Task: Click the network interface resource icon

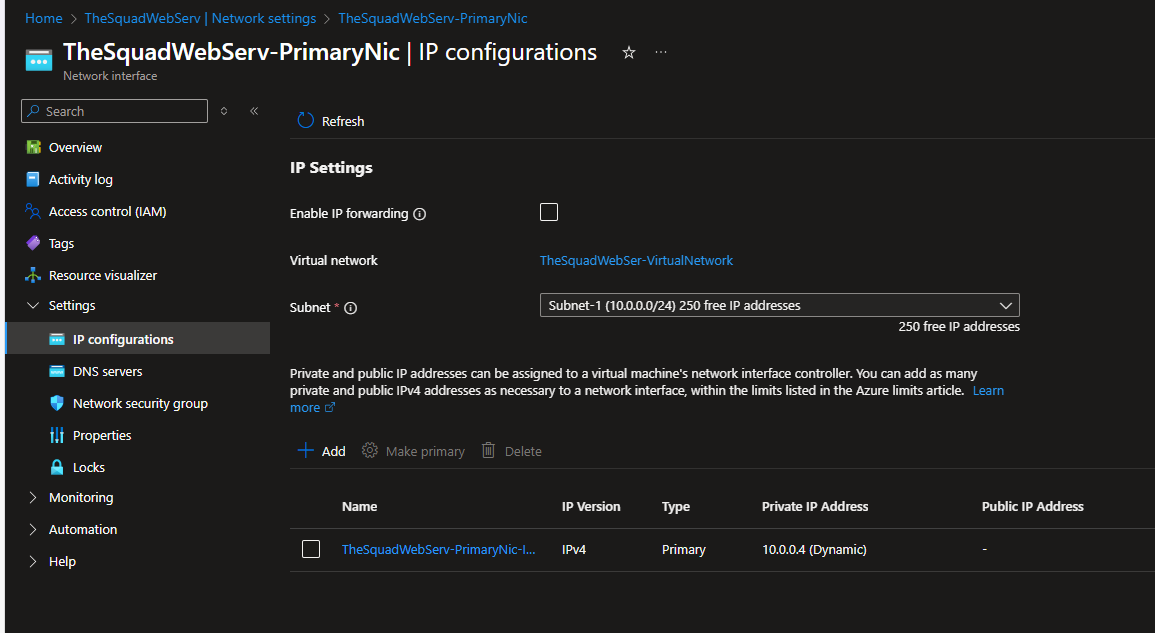Action: point(38,60)
